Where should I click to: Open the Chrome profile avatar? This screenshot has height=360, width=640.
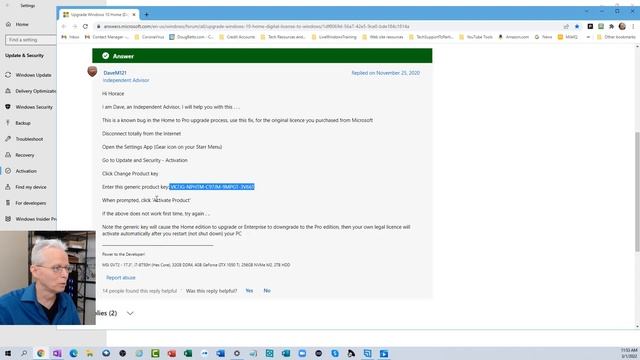[x=622, y=27]
